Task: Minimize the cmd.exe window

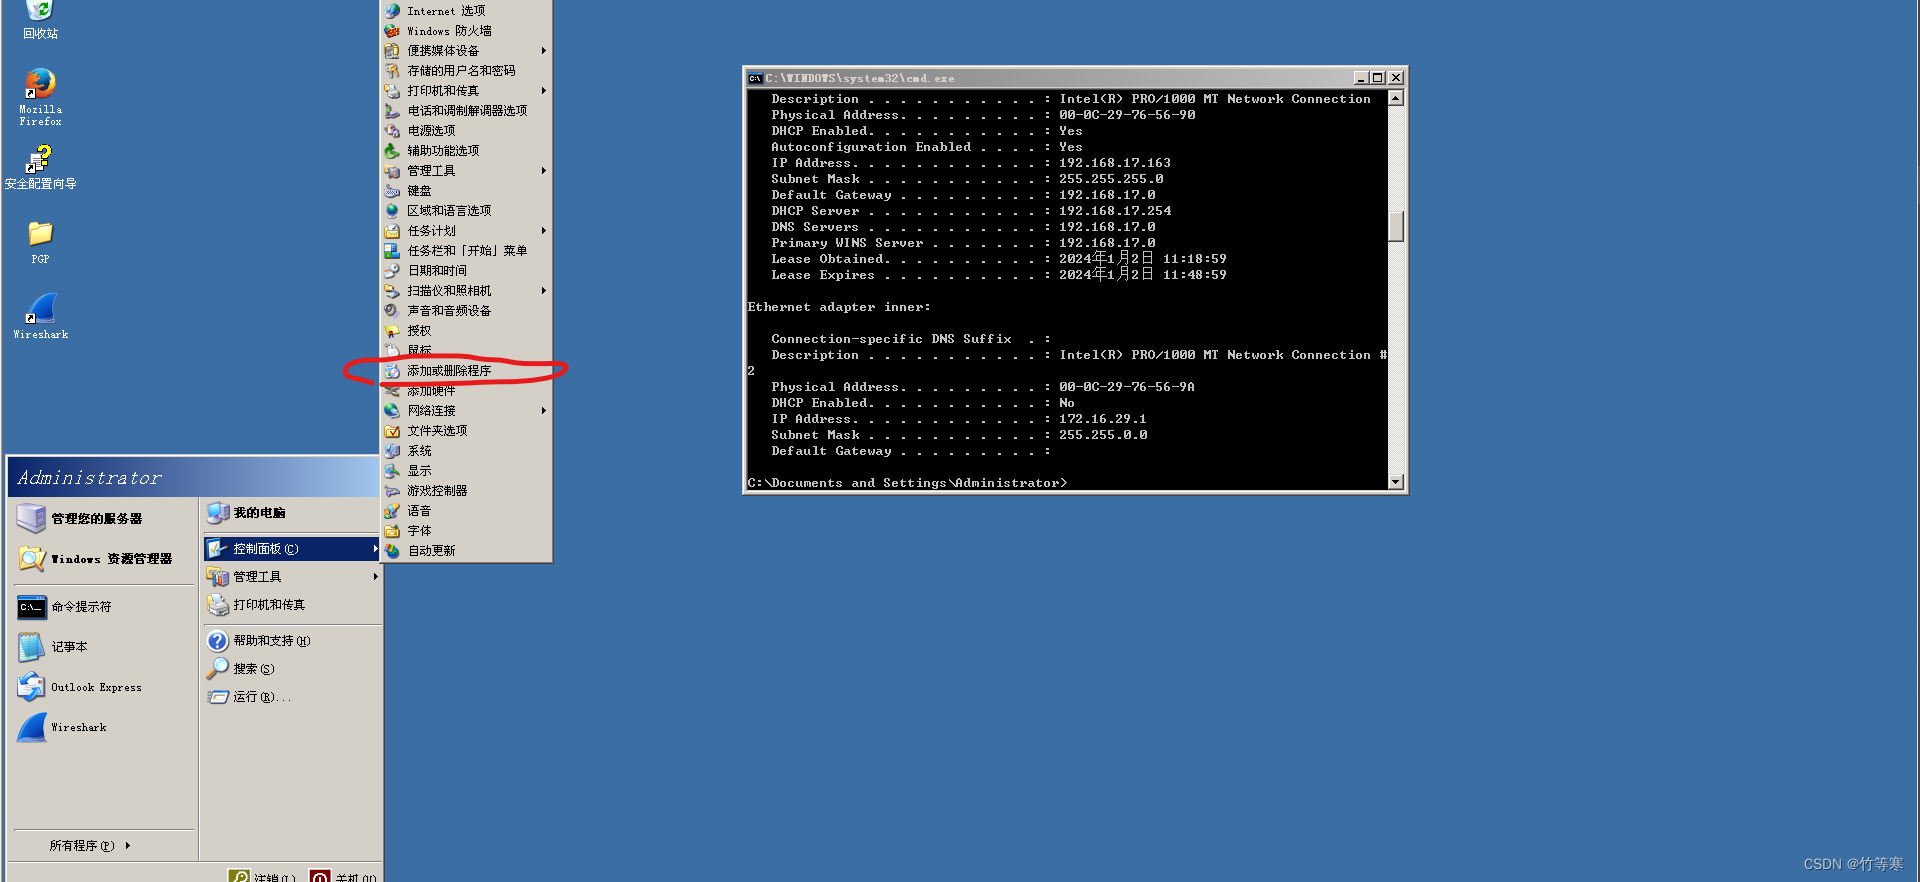Action: pyautogui.click(x=1361, y=78)
